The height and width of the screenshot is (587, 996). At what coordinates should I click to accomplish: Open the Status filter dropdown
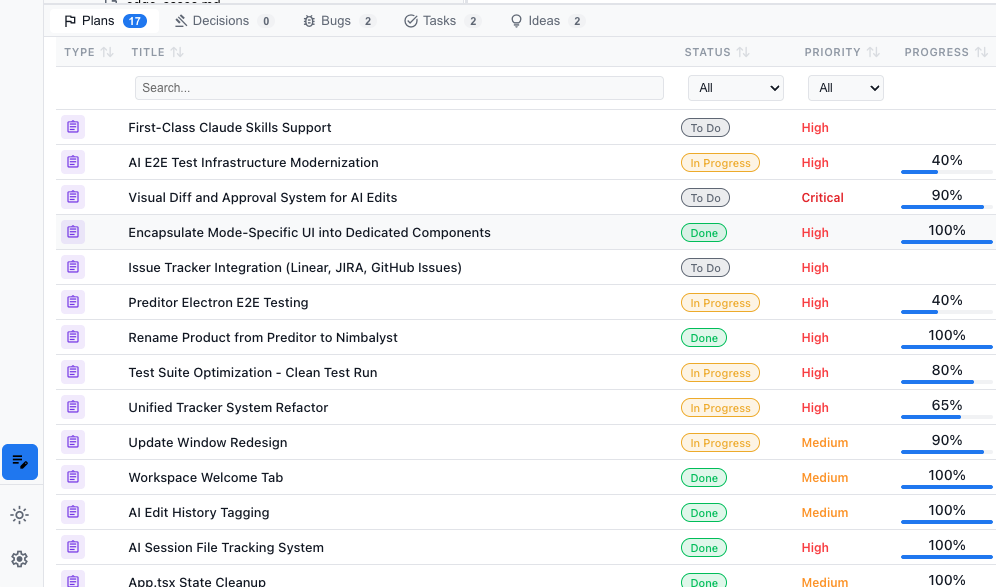coord(735,88)
